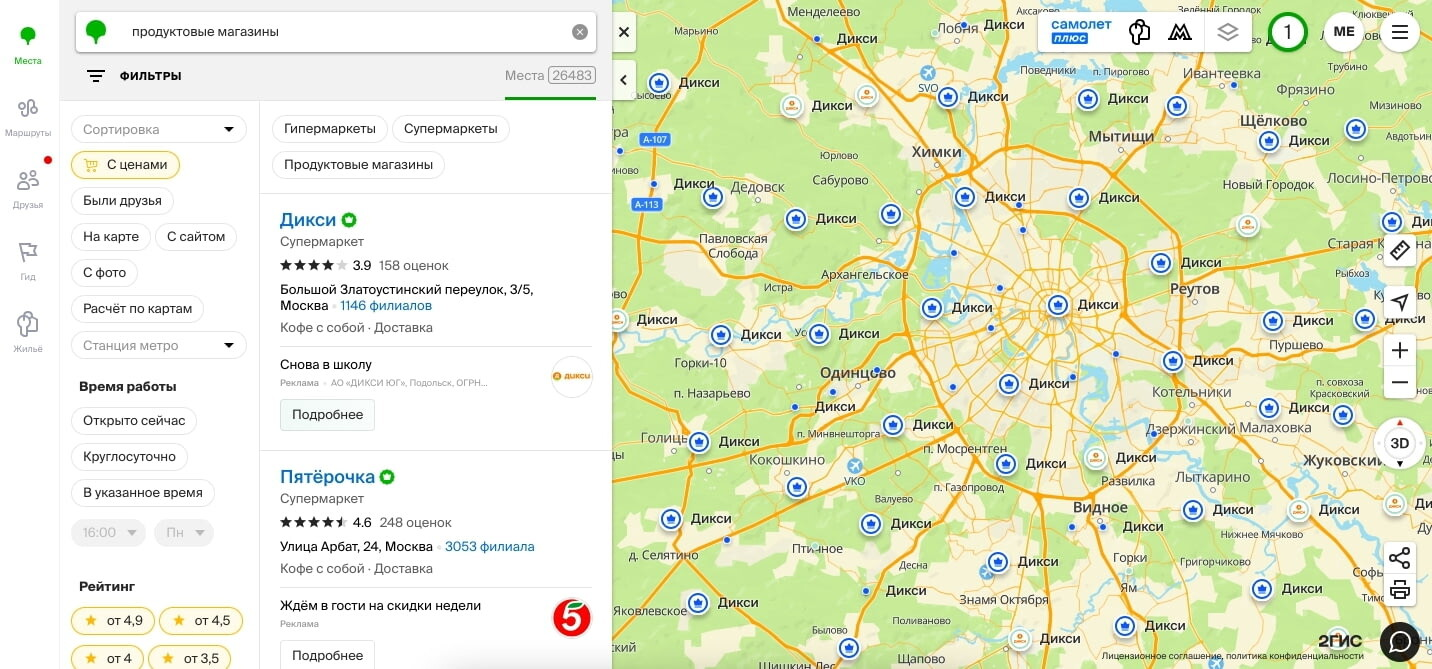Zoom in the map with plus
Viewport: 1432px width, 669px height.
(1399, 350)
